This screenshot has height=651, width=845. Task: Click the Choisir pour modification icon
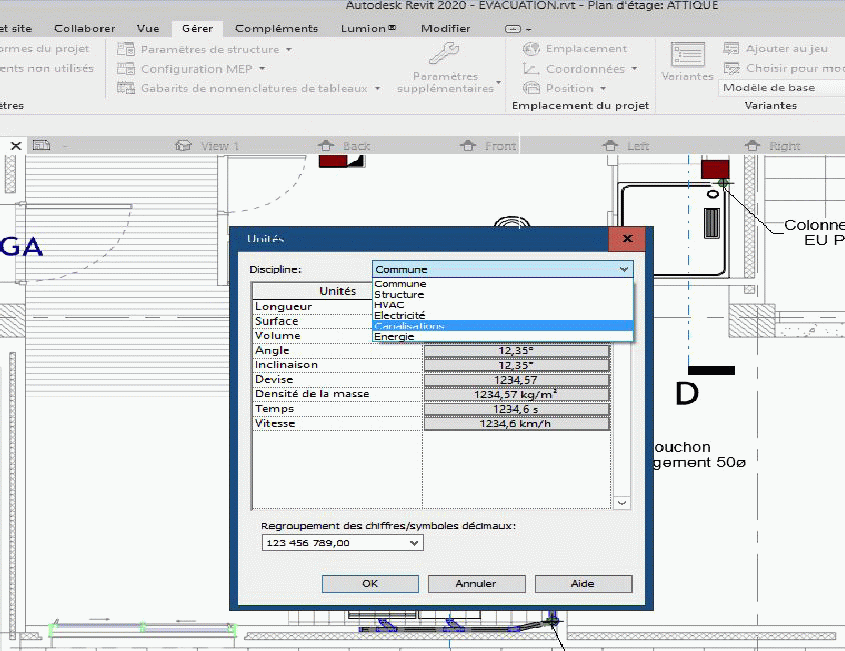point(731,69)
